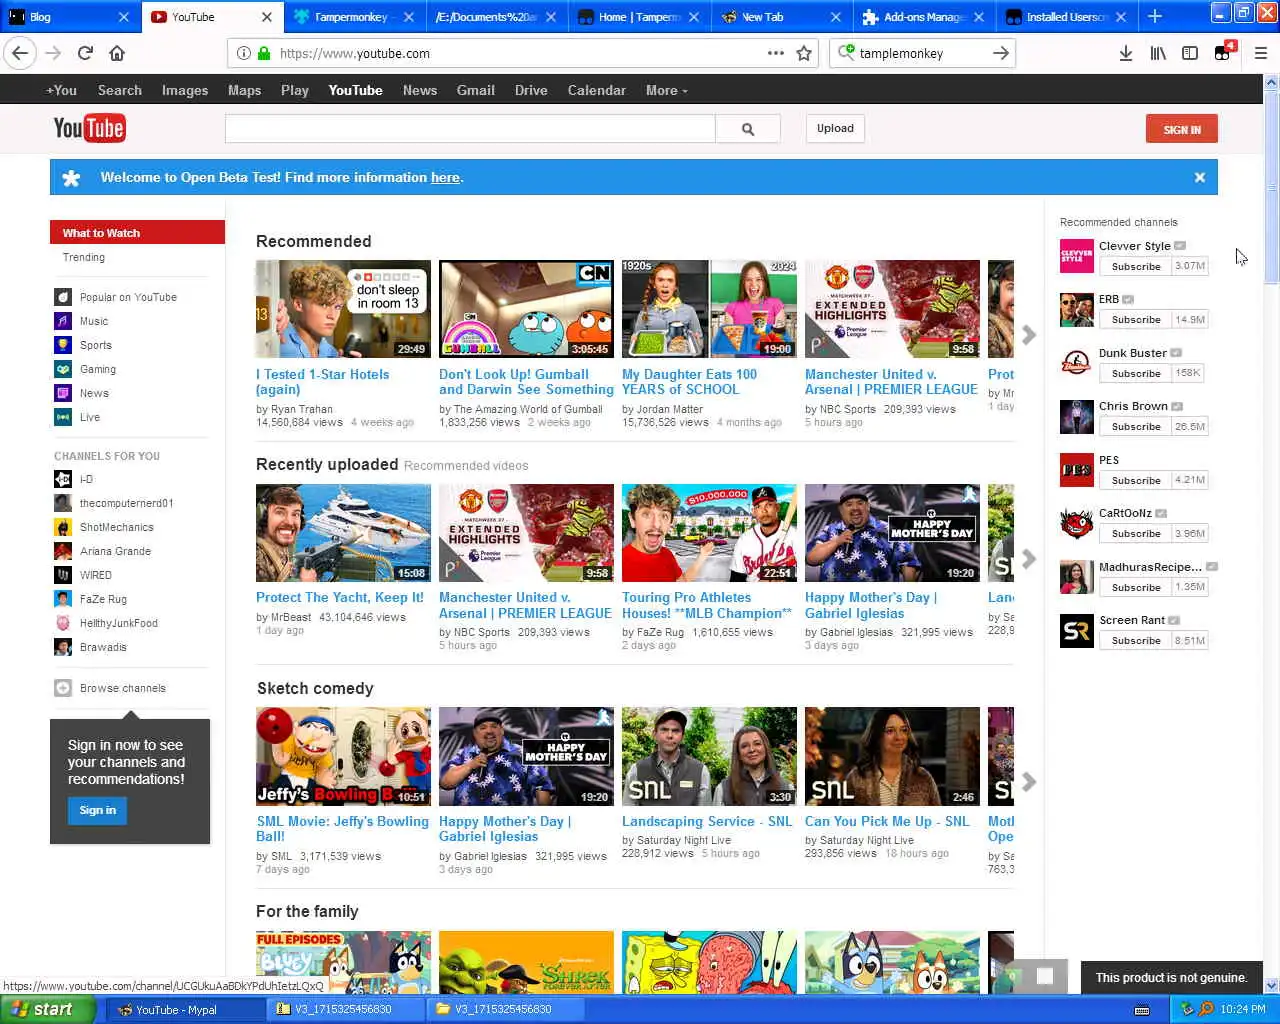Click the YouTube search input field
This screenshot has height=1024, width=1280.
coord(470,128)
